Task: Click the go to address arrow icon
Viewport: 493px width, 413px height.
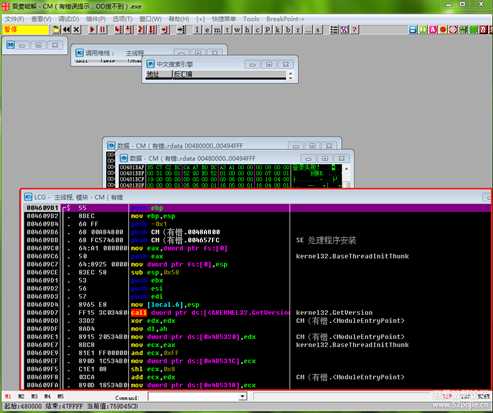Action: (x=181, y=30)
